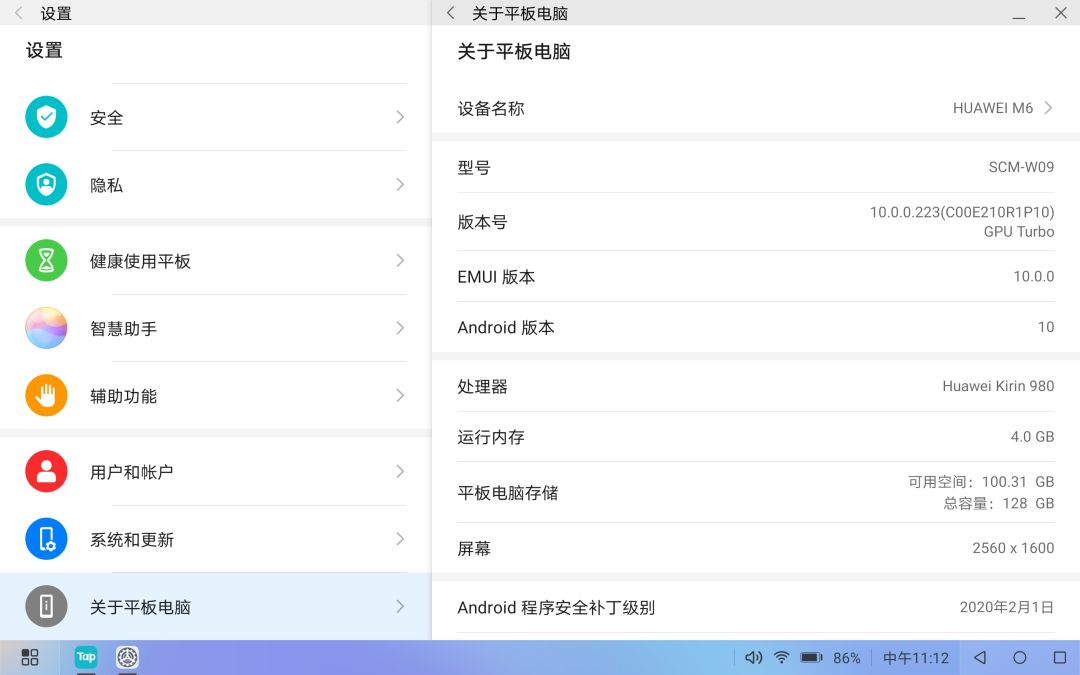Go back from 关于平板电脑 header arrow

(450, 13)
